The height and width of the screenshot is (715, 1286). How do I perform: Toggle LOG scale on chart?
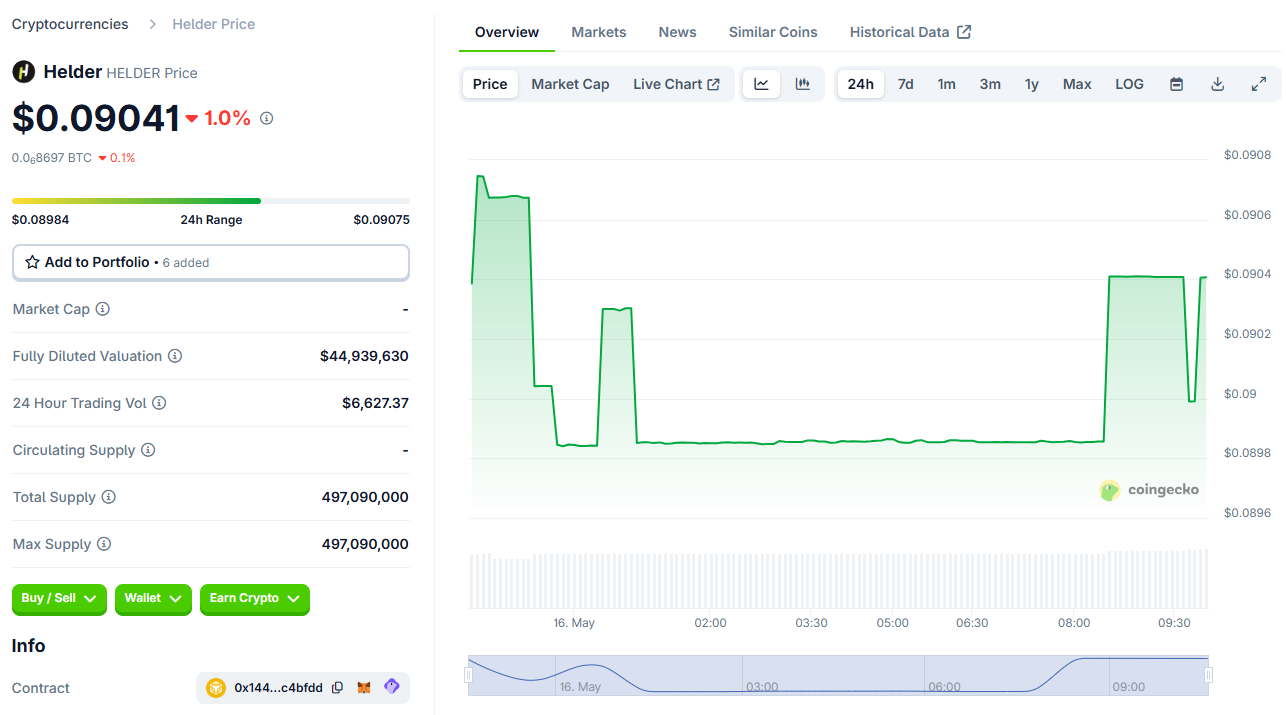(x=1129, y=84)
